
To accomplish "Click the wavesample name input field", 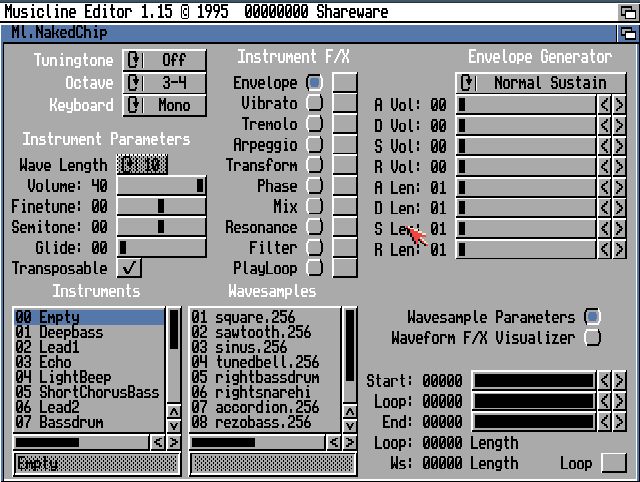I will [x=273, y=464].
